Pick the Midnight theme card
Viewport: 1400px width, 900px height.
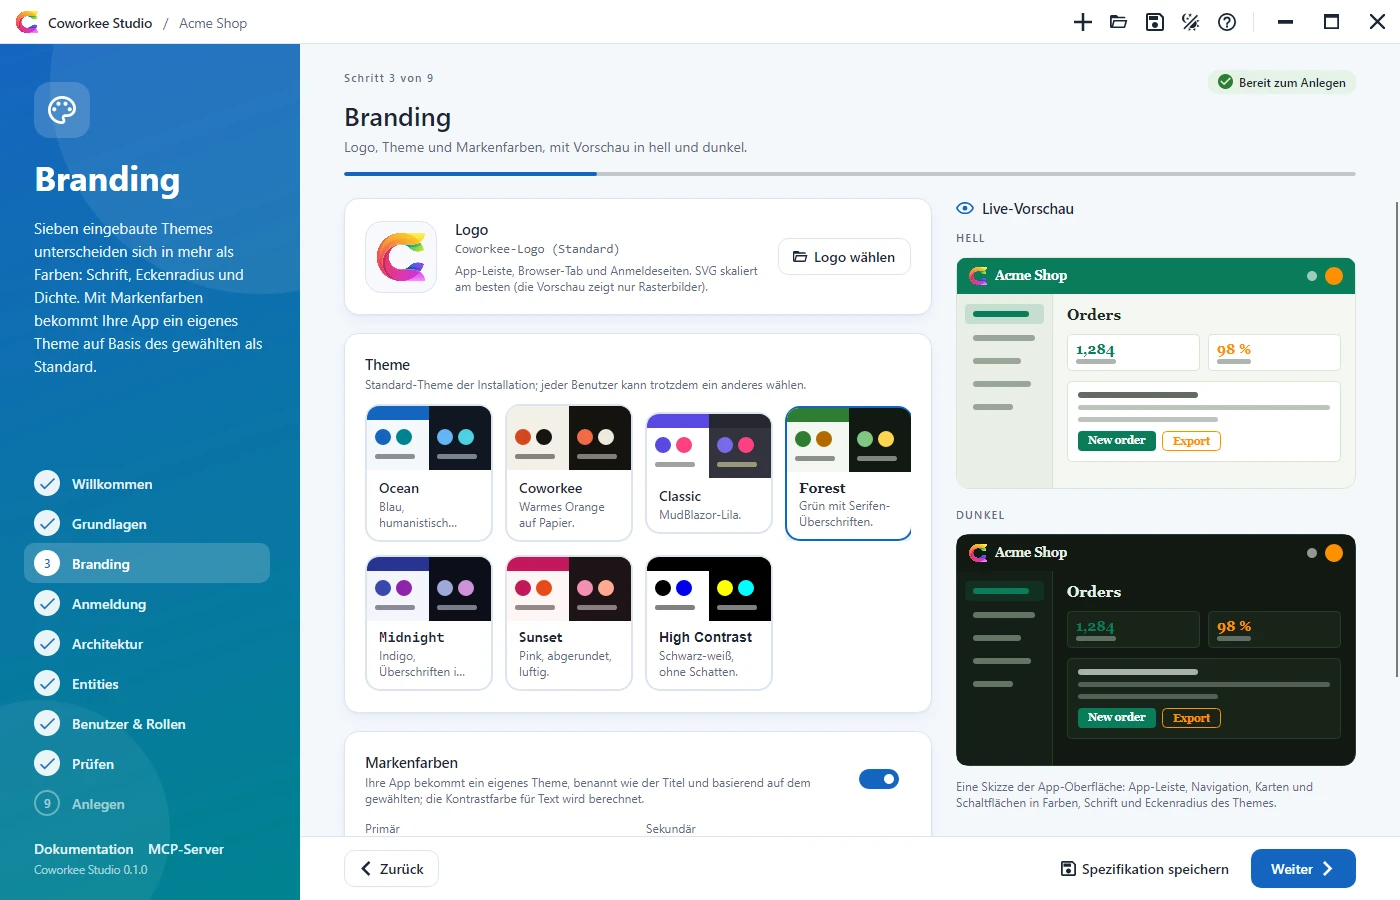429,623
